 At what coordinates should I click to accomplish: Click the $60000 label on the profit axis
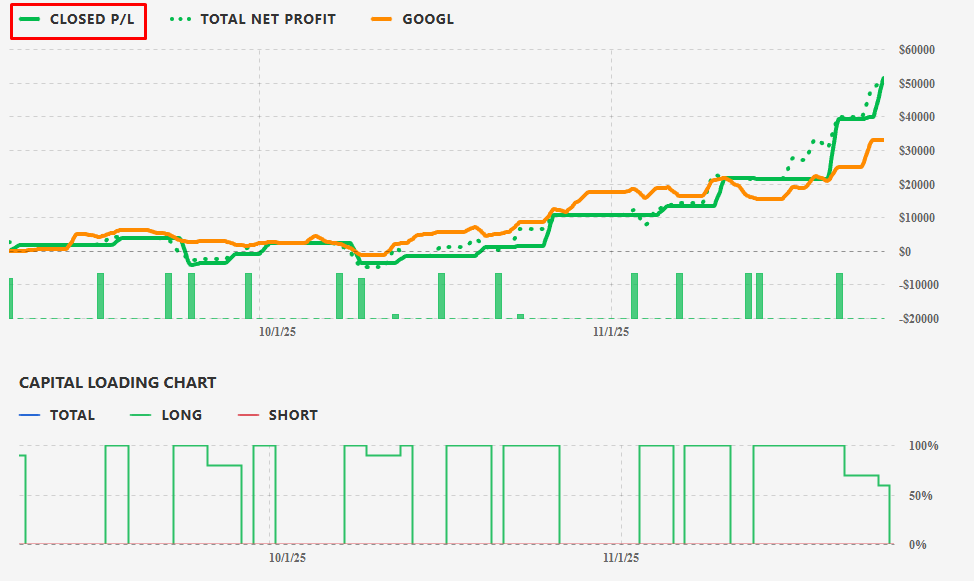(917, 50)
